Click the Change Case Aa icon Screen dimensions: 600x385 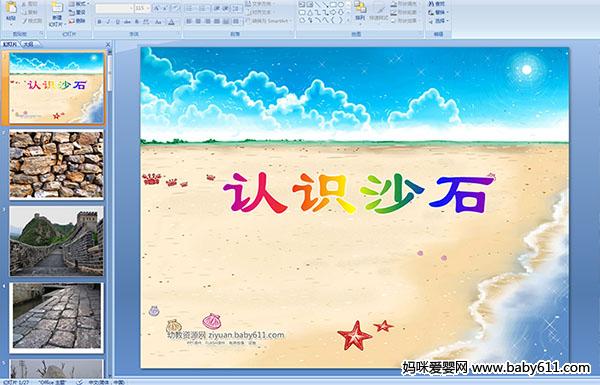(158, 22)
